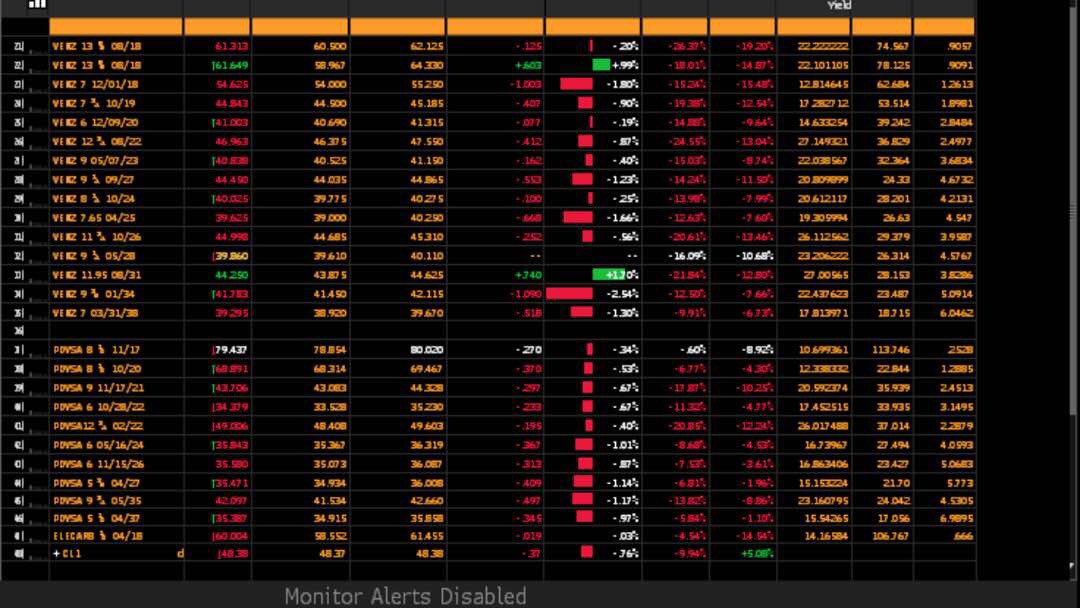Screen dimensions: 1080x608
Task: Select the VENZ 9 ¼ 05/28 bond
Action: [x=94, y=256]
